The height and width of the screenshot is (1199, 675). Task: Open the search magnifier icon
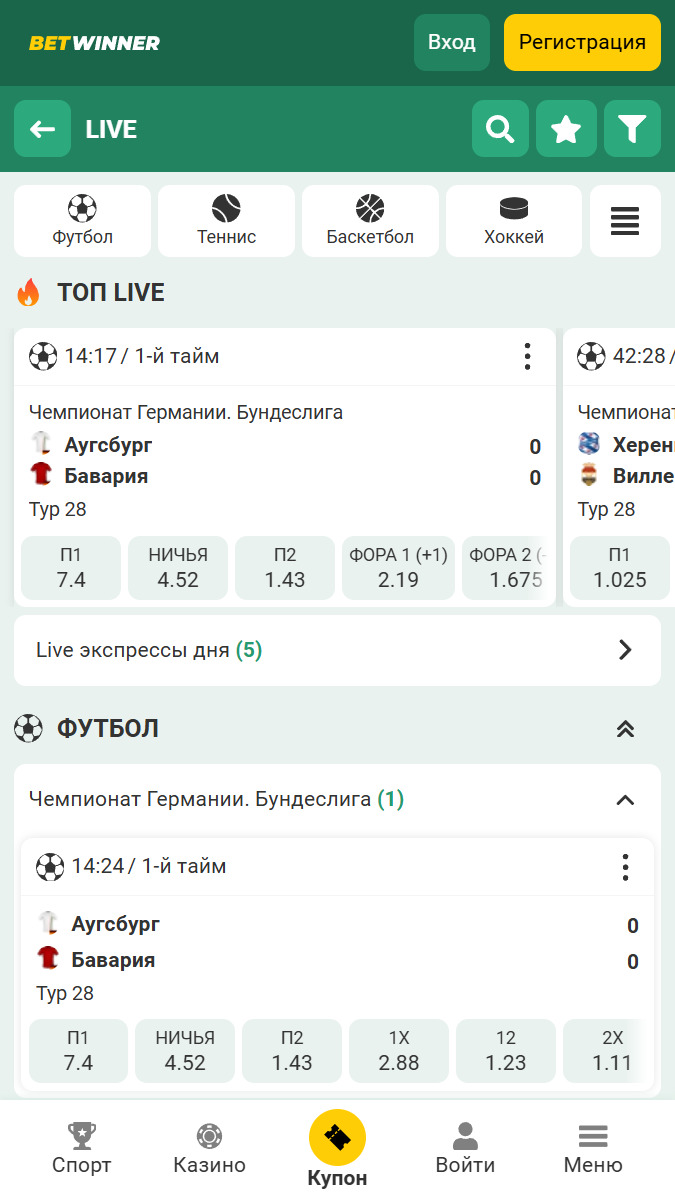500,129
